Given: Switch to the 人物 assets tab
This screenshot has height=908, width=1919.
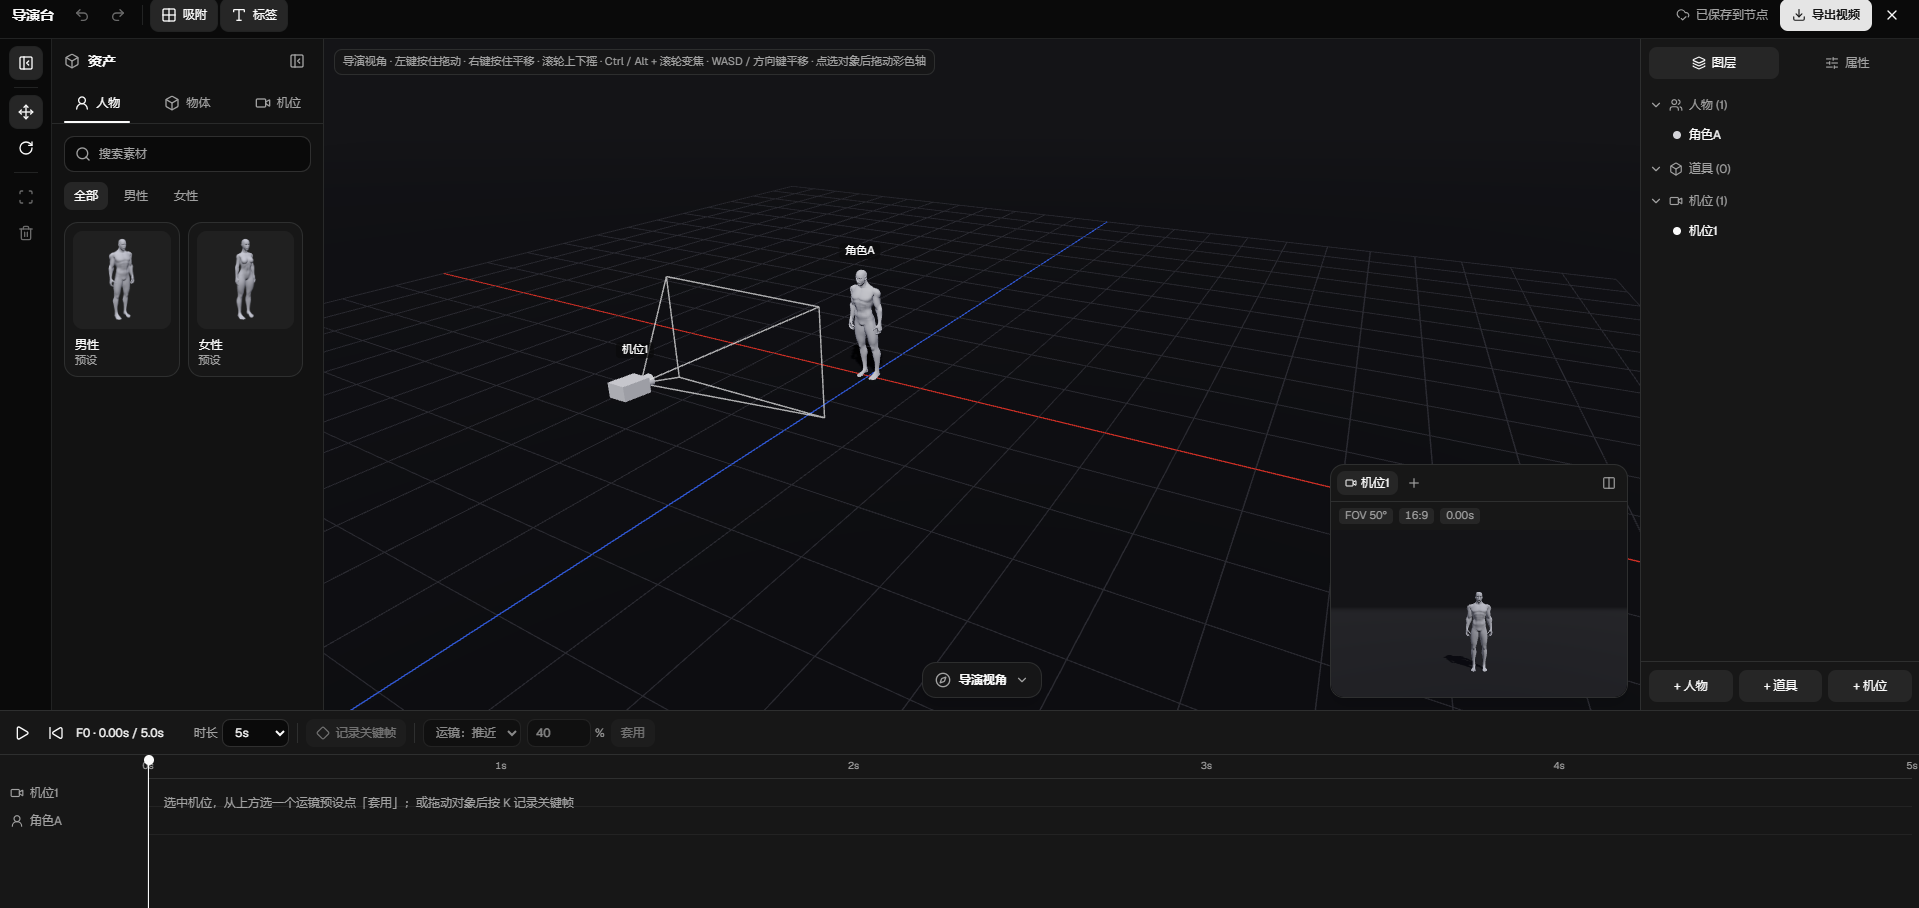Looking at the screenshot, I should [97, 103].
